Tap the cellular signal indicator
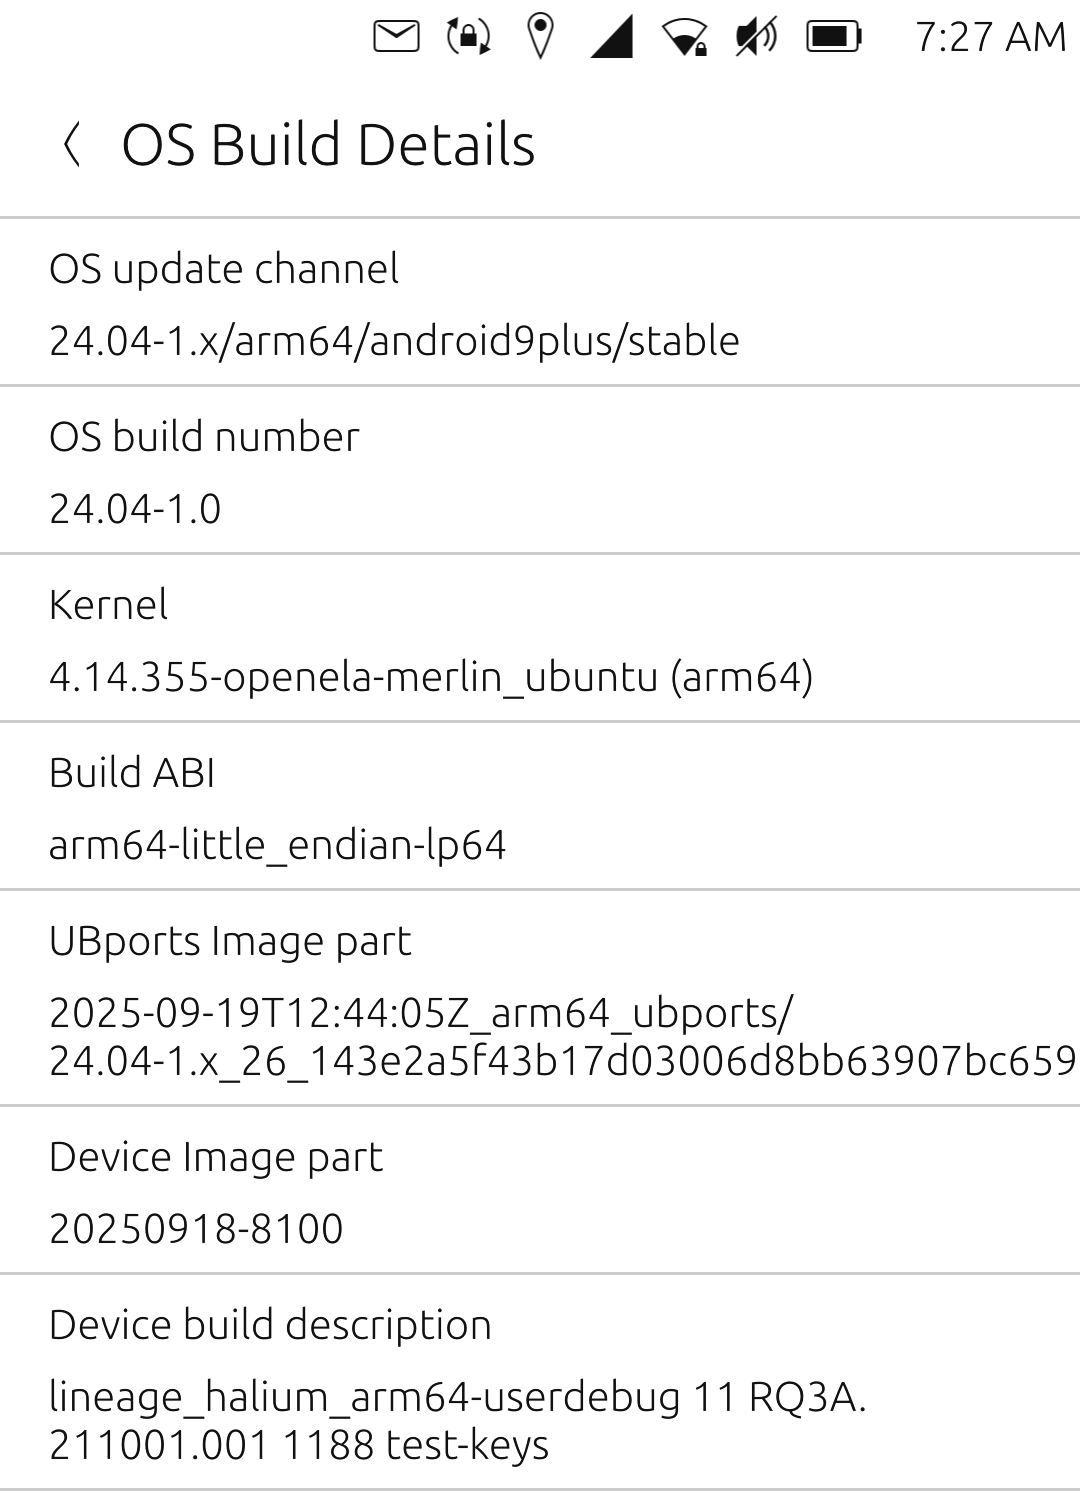 pos(612,38)
